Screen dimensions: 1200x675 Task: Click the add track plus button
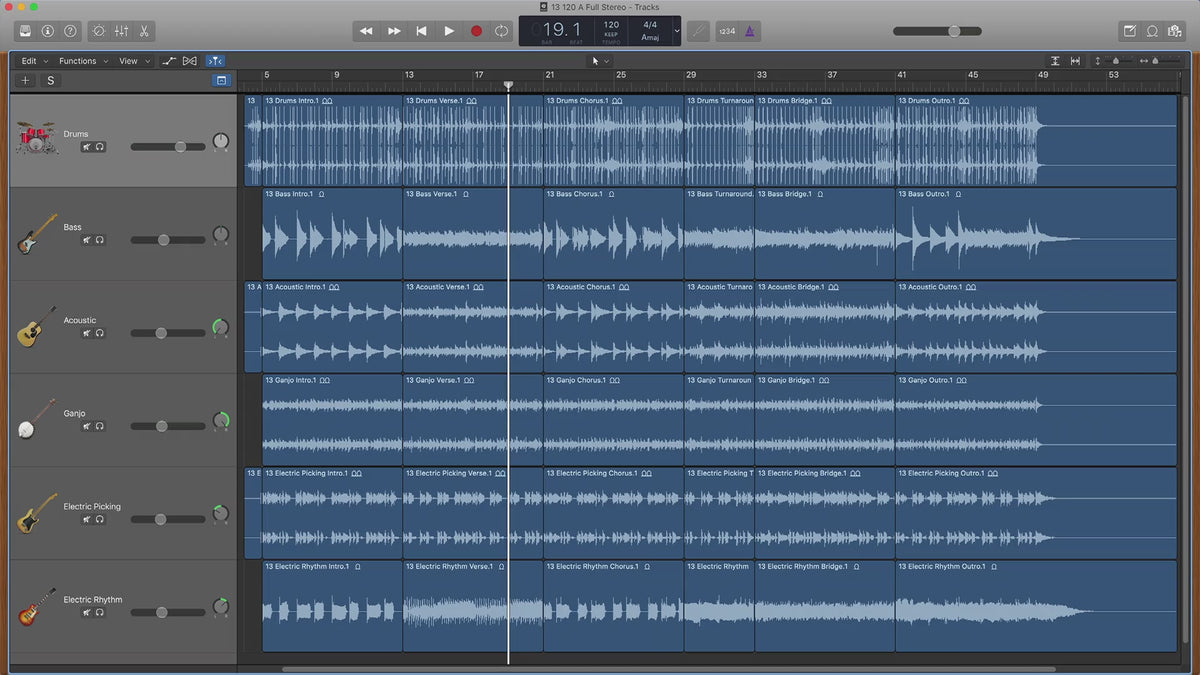26,80
